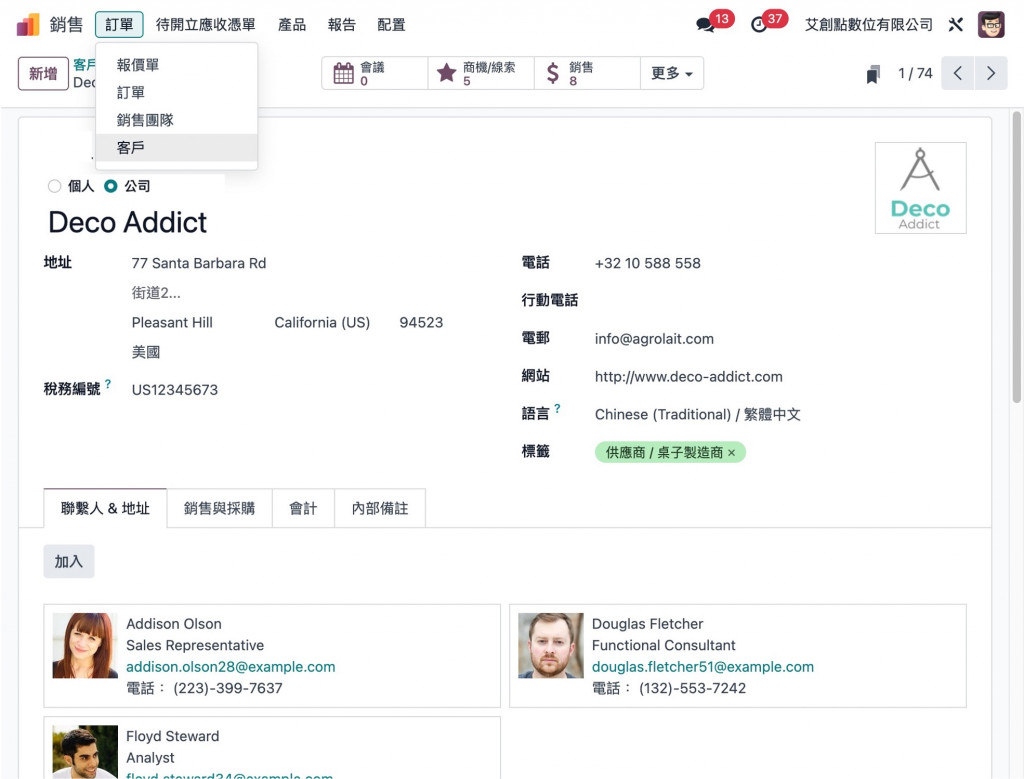Open the Odoo Sales app logo
The width and height of the screenshot is (1024, 779).
coord(28,25)
